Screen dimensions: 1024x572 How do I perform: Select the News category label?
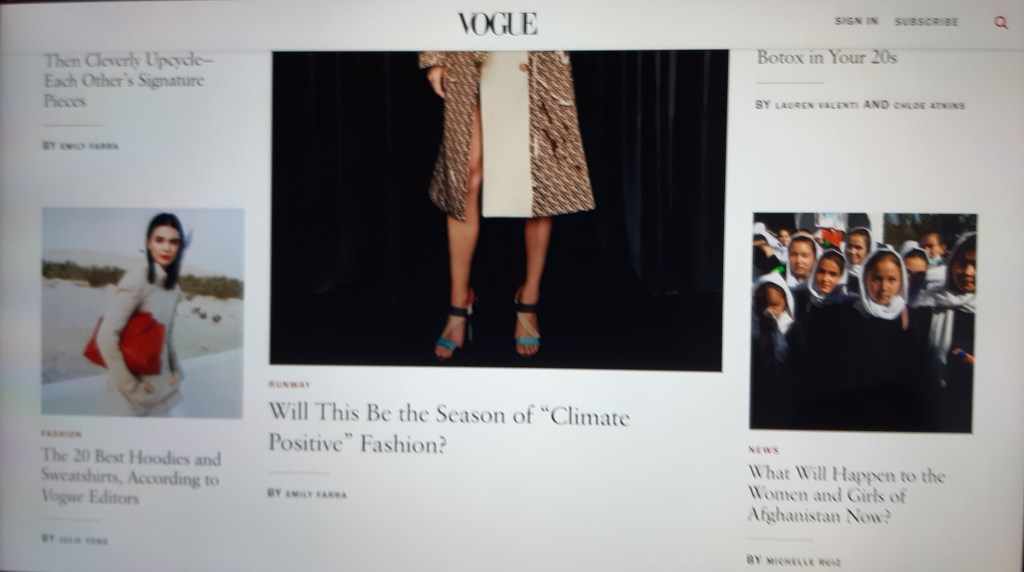coord(763,450)
